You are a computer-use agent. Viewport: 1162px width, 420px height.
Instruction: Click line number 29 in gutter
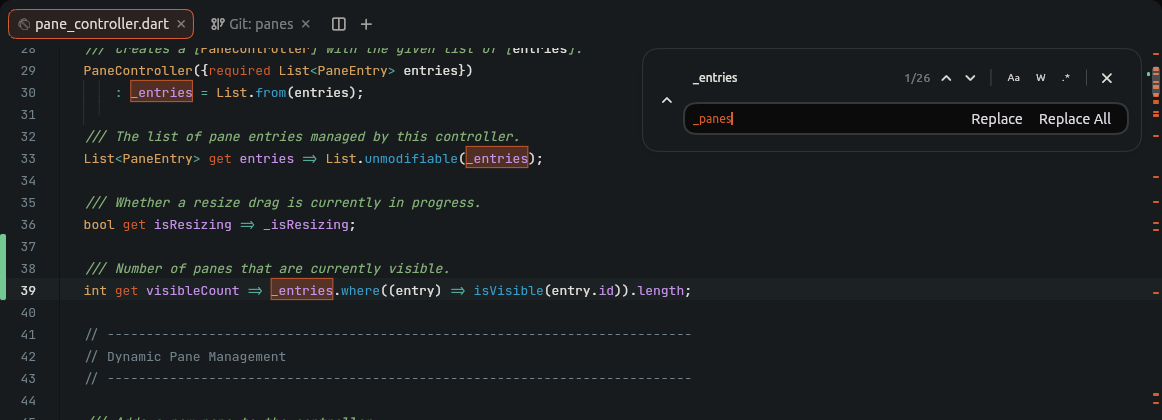coord(28,71)
